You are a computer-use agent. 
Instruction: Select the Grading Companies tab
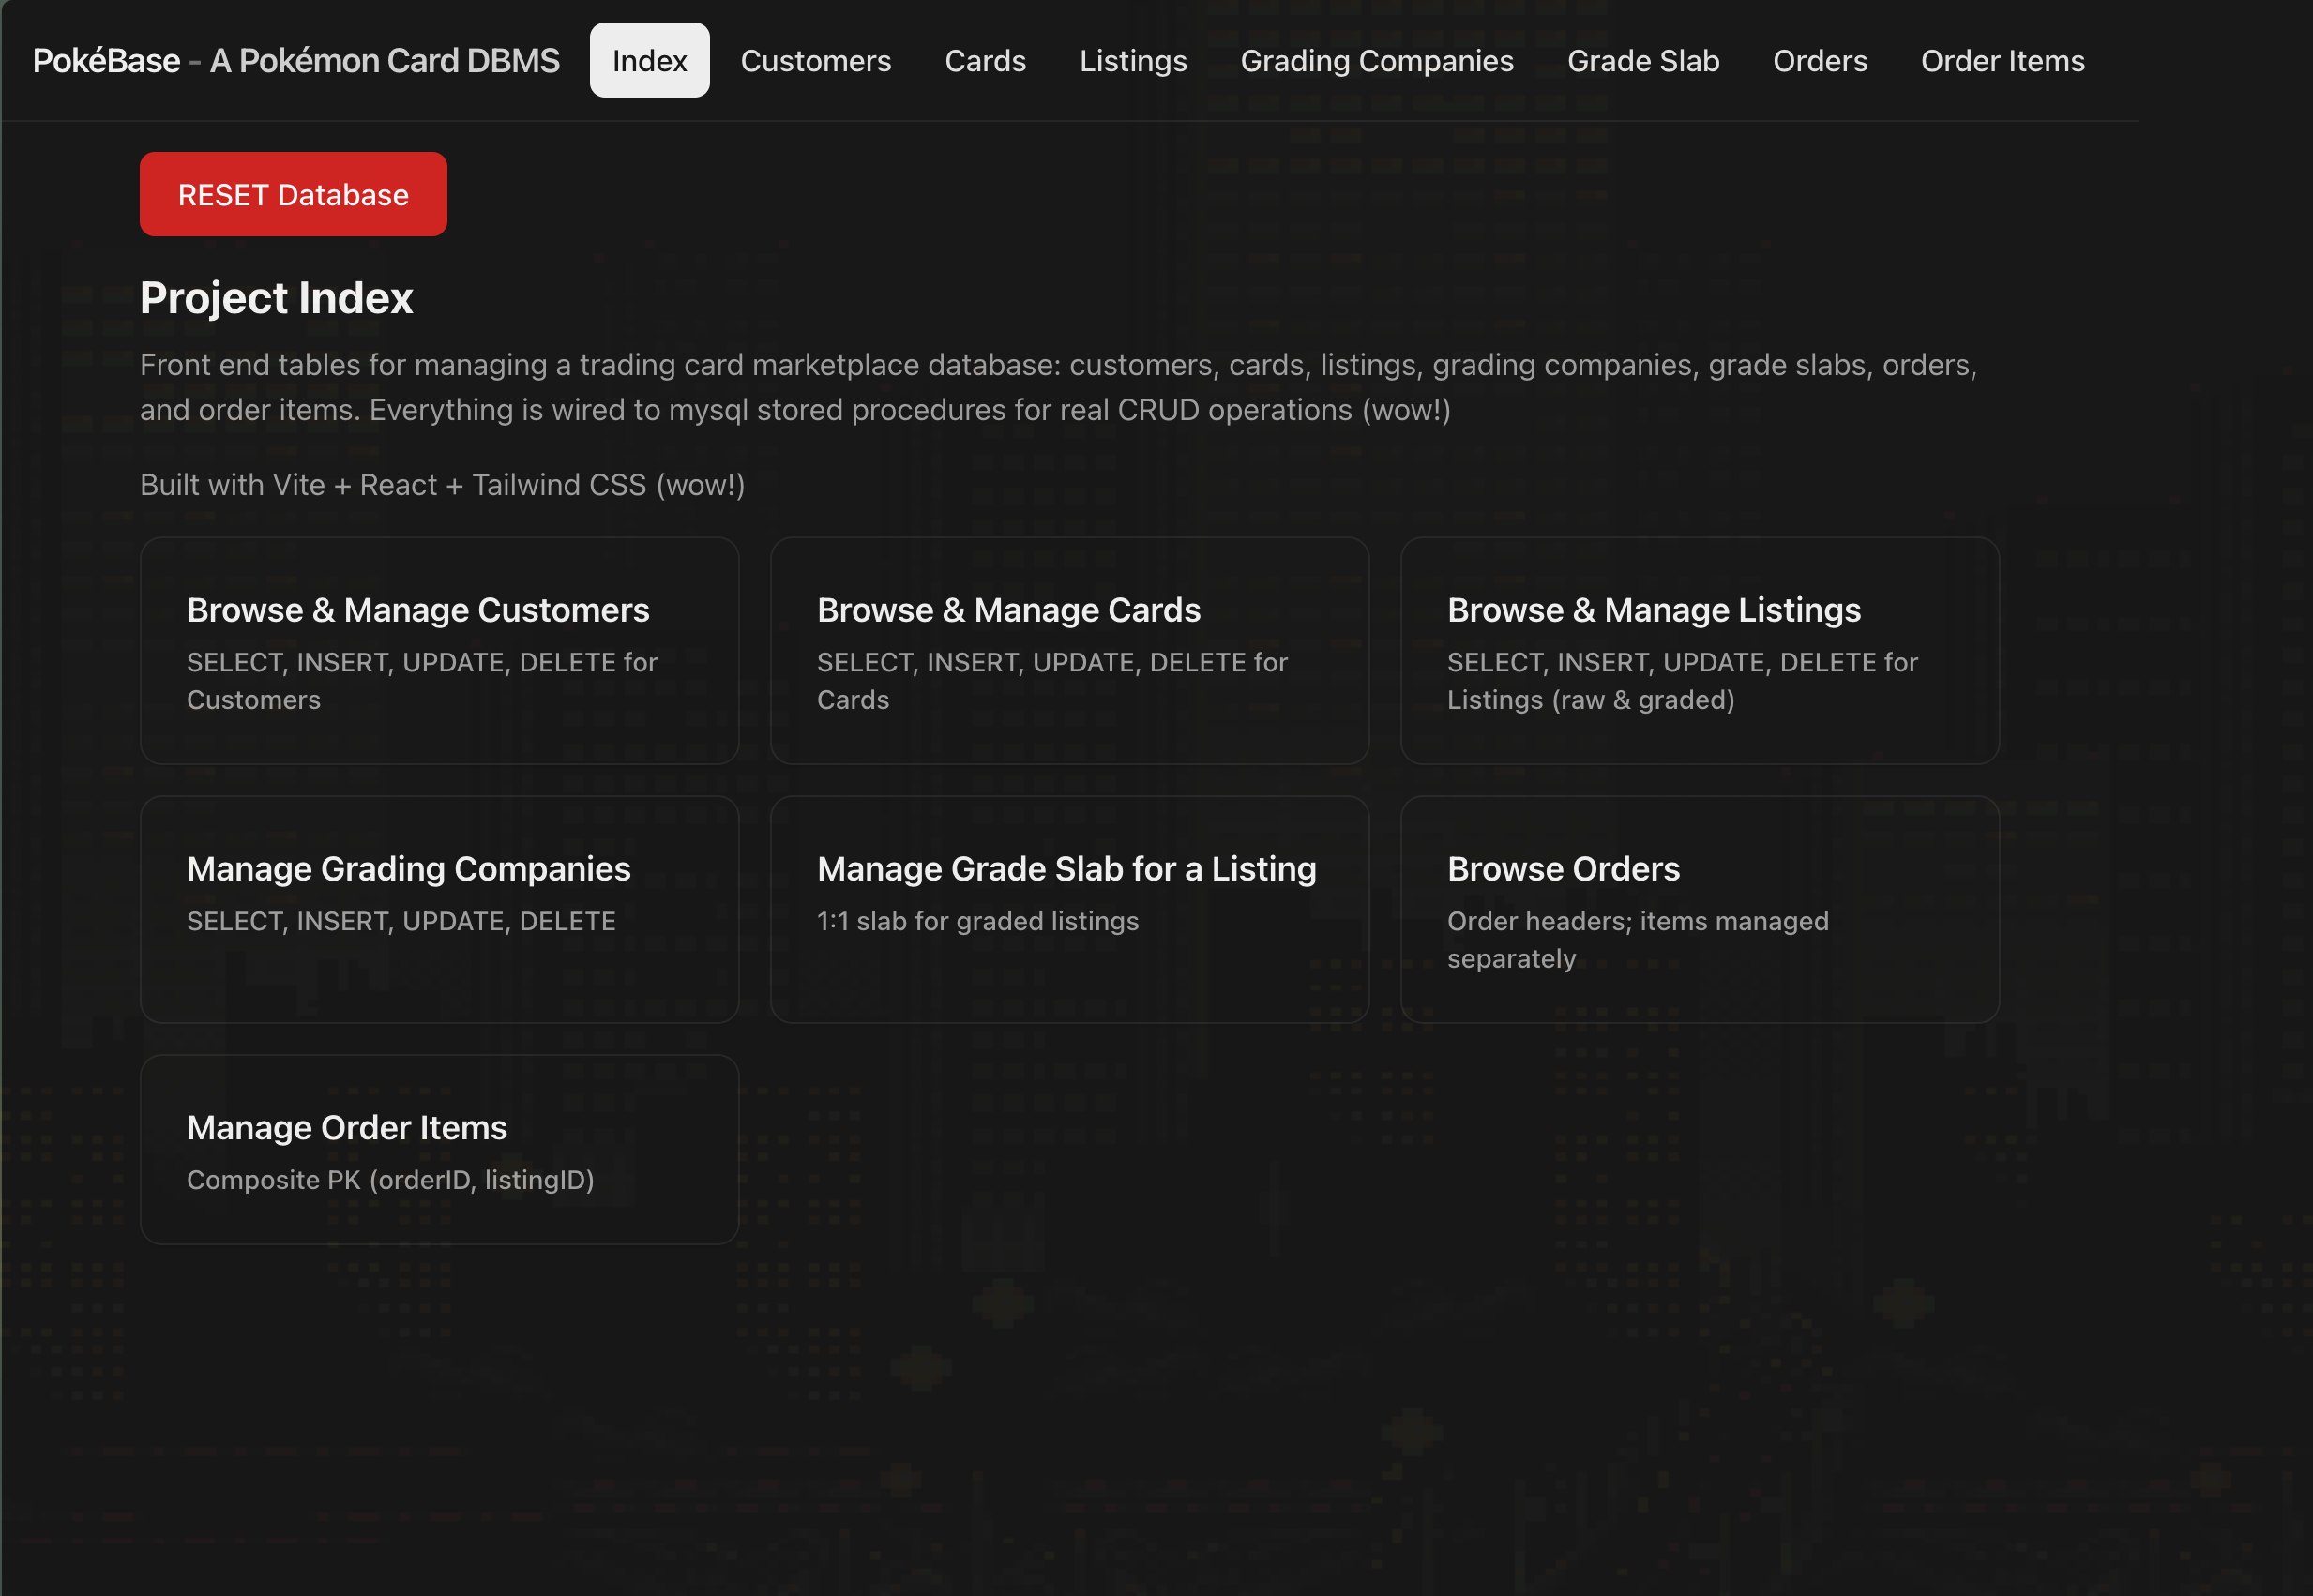coord(1376,60)
